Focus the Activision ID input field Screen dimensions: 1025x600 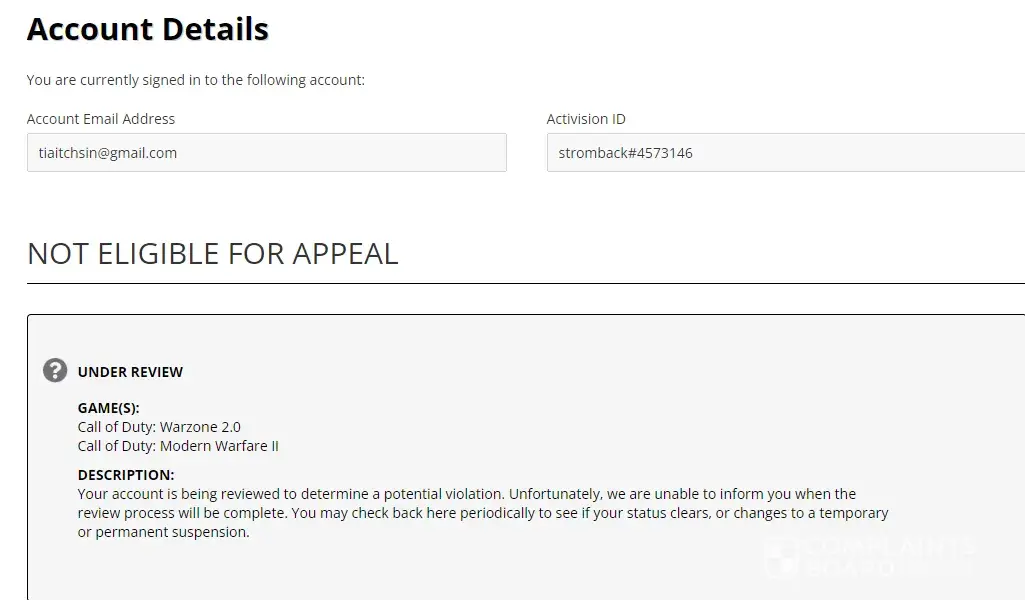[x=785, y=153]
